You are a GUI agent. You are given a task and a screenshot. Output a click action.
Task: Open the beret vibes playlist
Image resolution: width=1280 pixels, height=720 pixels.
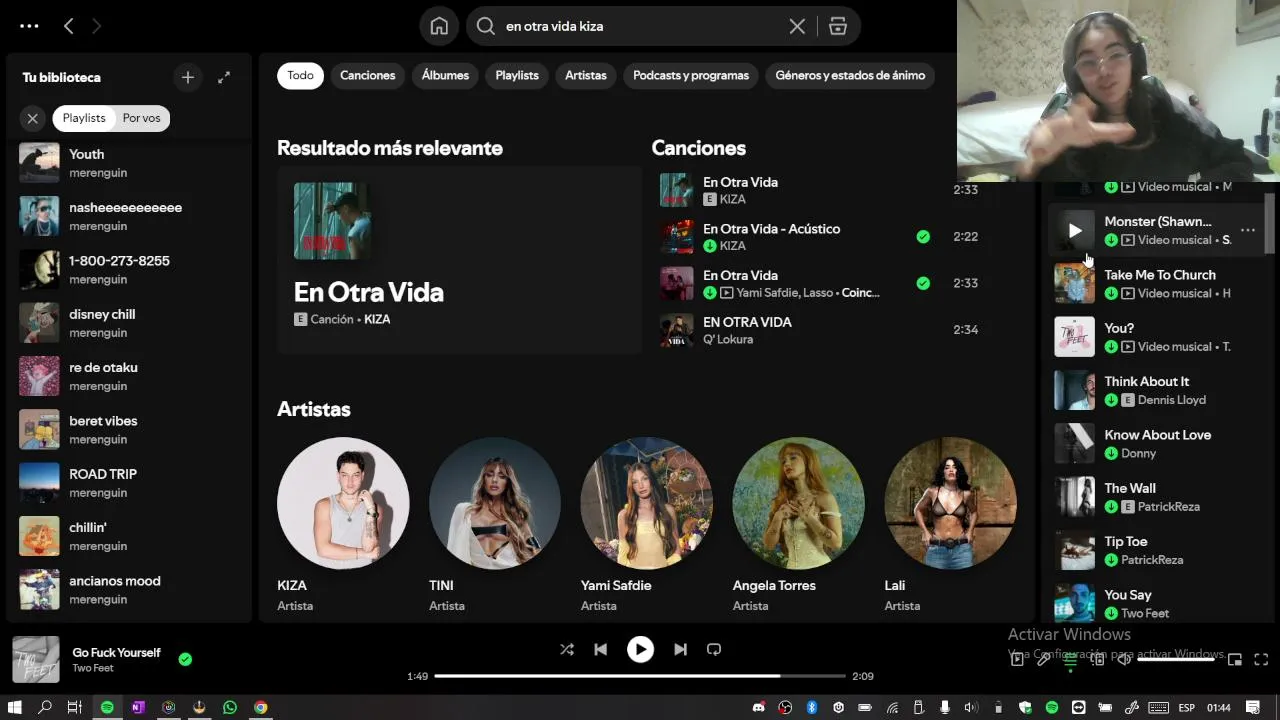pos(129,430)
